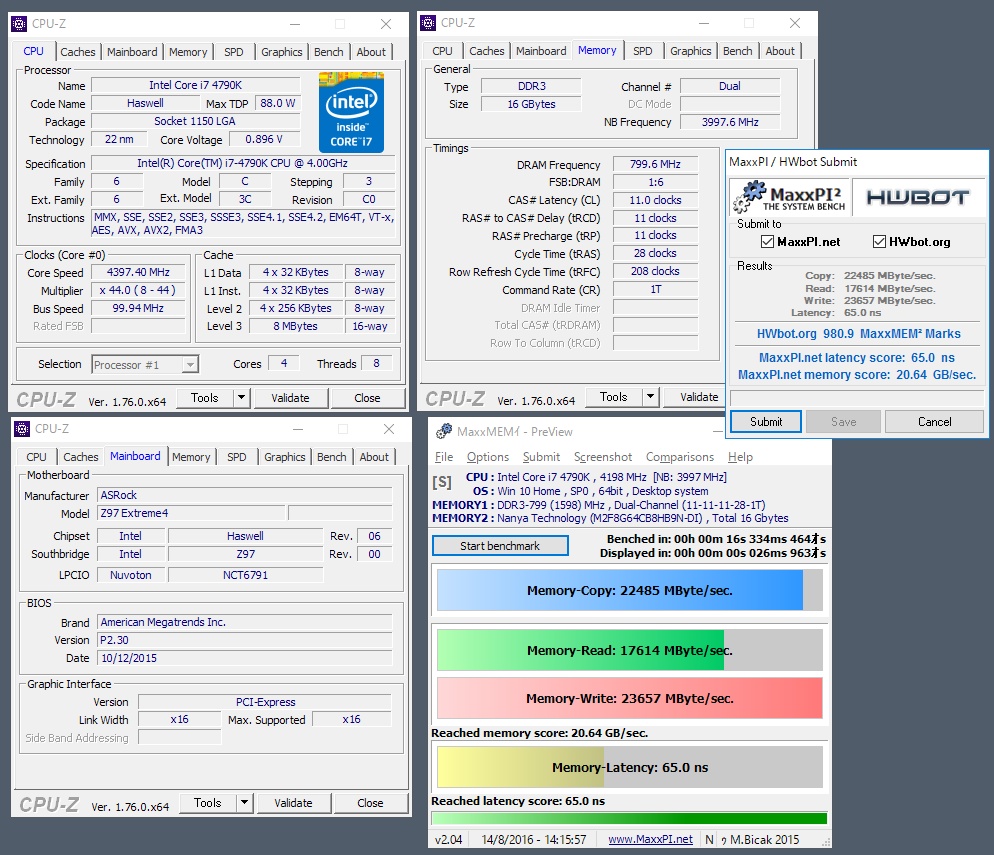Click the ASRock manufacturer field

click(245, 495)
